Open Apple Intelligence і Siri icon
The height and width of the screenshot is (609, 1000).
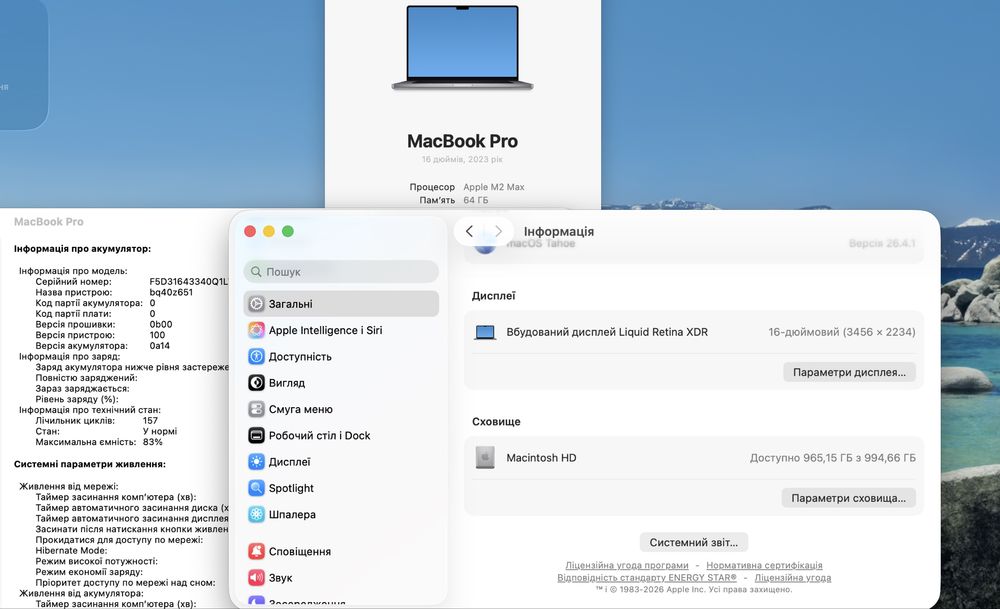point(256,330)
